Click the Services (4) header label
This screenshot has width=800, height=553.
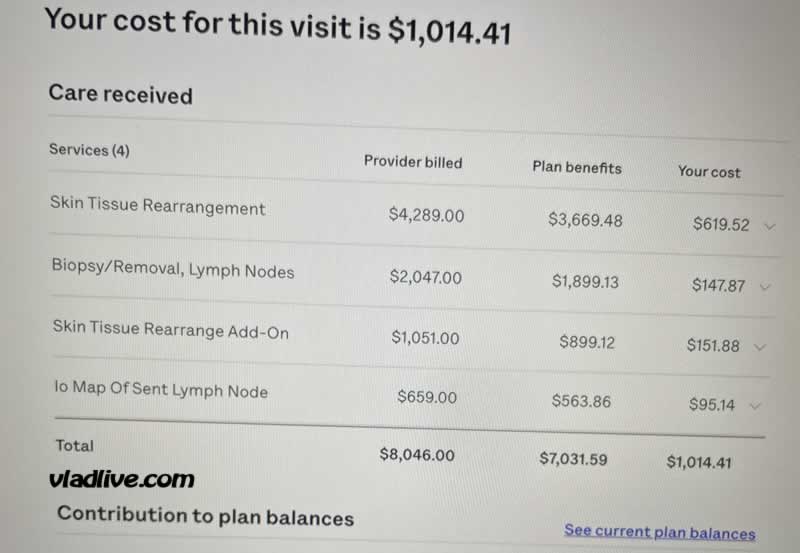coord(89,149)
